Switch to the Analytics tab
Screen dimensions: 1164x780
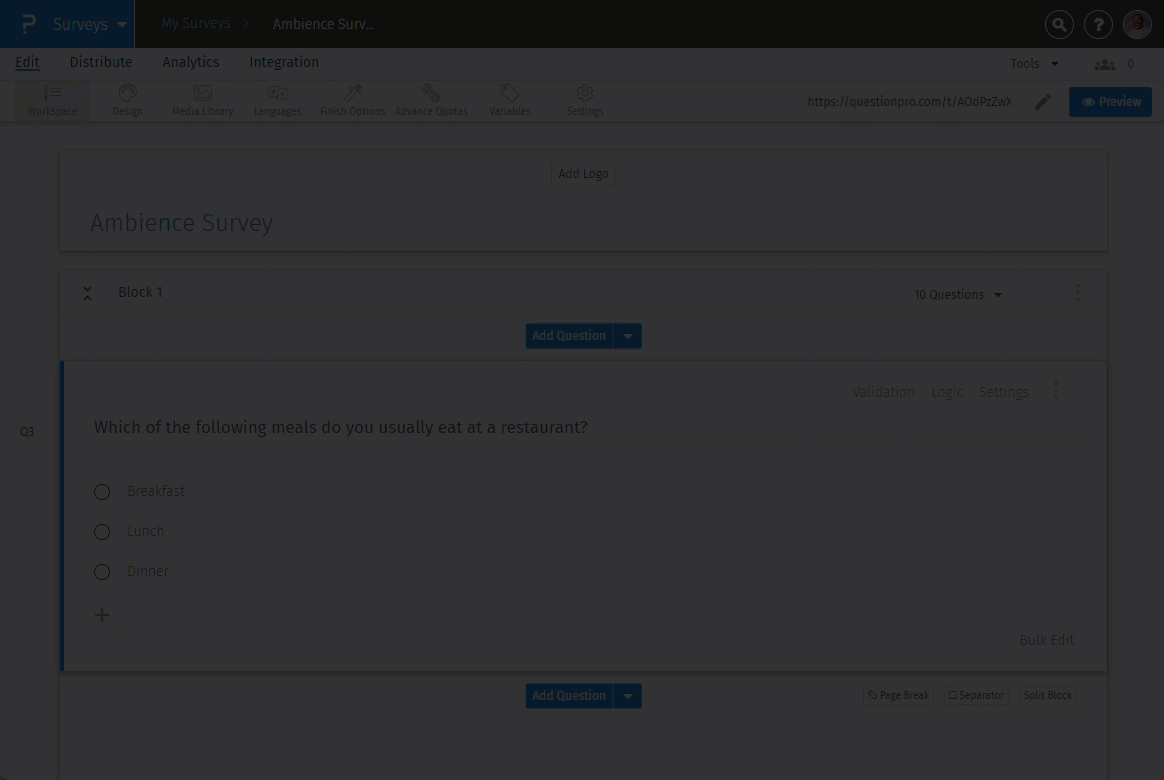[191, 62]
